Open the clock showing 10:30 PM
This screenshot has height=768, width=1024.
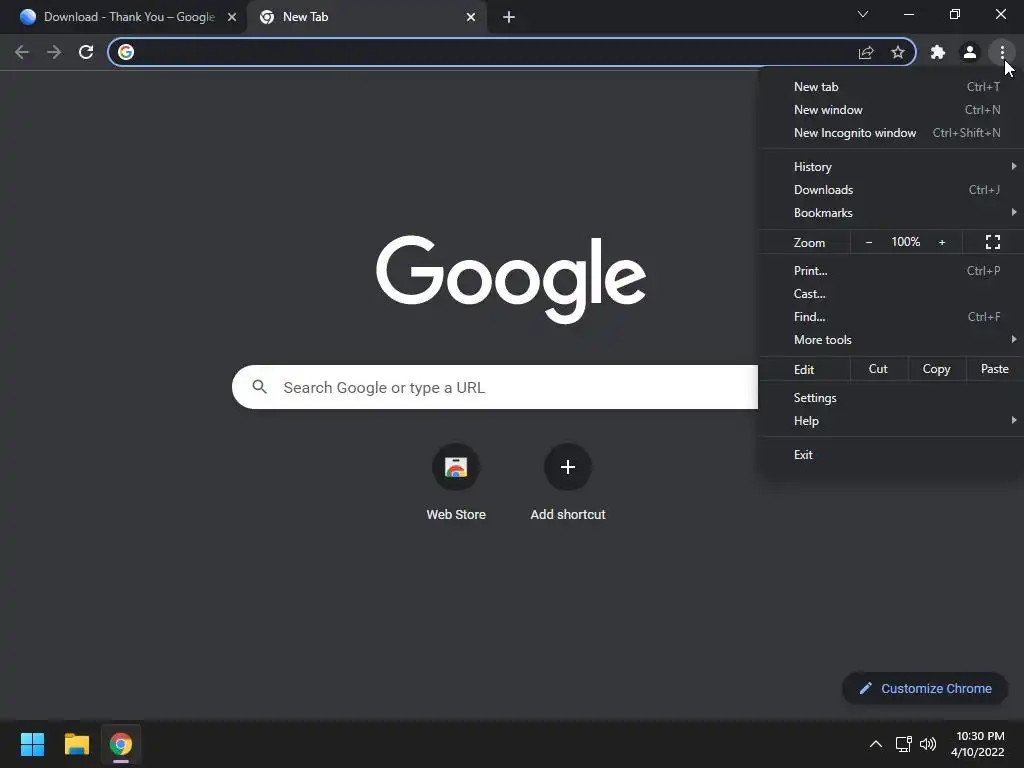coord(978,744)
